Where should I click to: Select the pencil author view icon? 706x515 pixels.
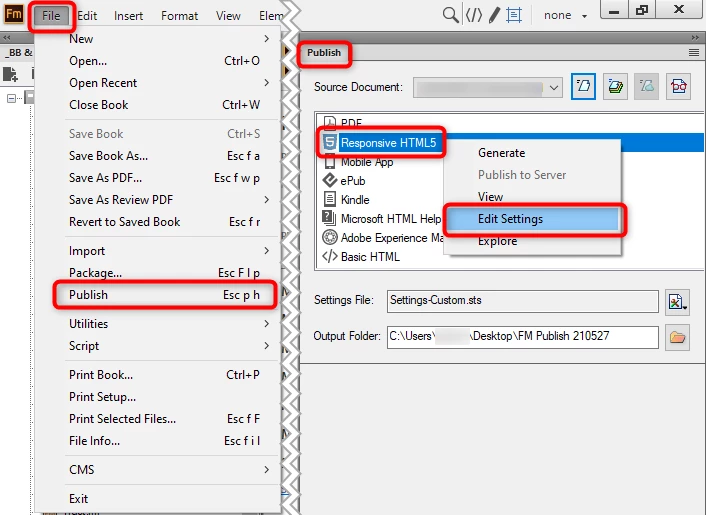pos(495,15)
